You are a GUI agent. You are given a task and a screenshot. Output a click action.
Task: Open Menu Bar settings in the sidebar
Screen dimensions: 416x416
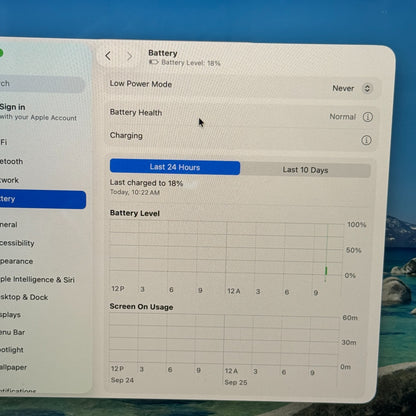click(x=13, y=332)
